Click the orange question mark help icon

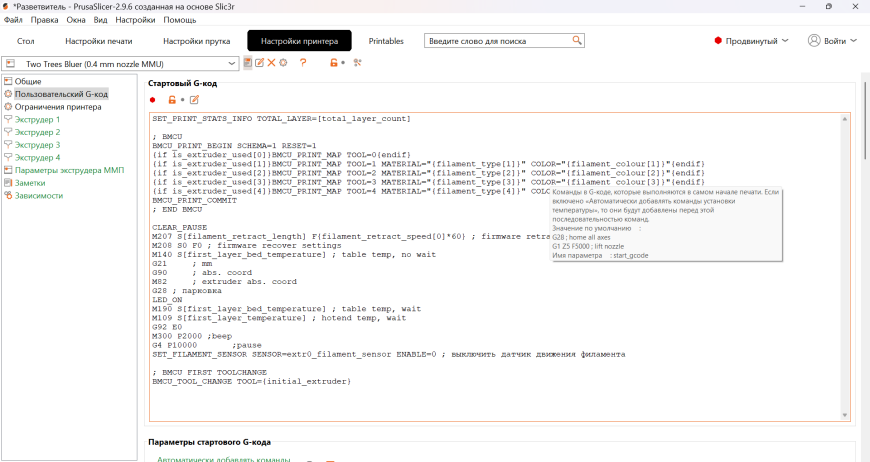(x=303, y=63)
